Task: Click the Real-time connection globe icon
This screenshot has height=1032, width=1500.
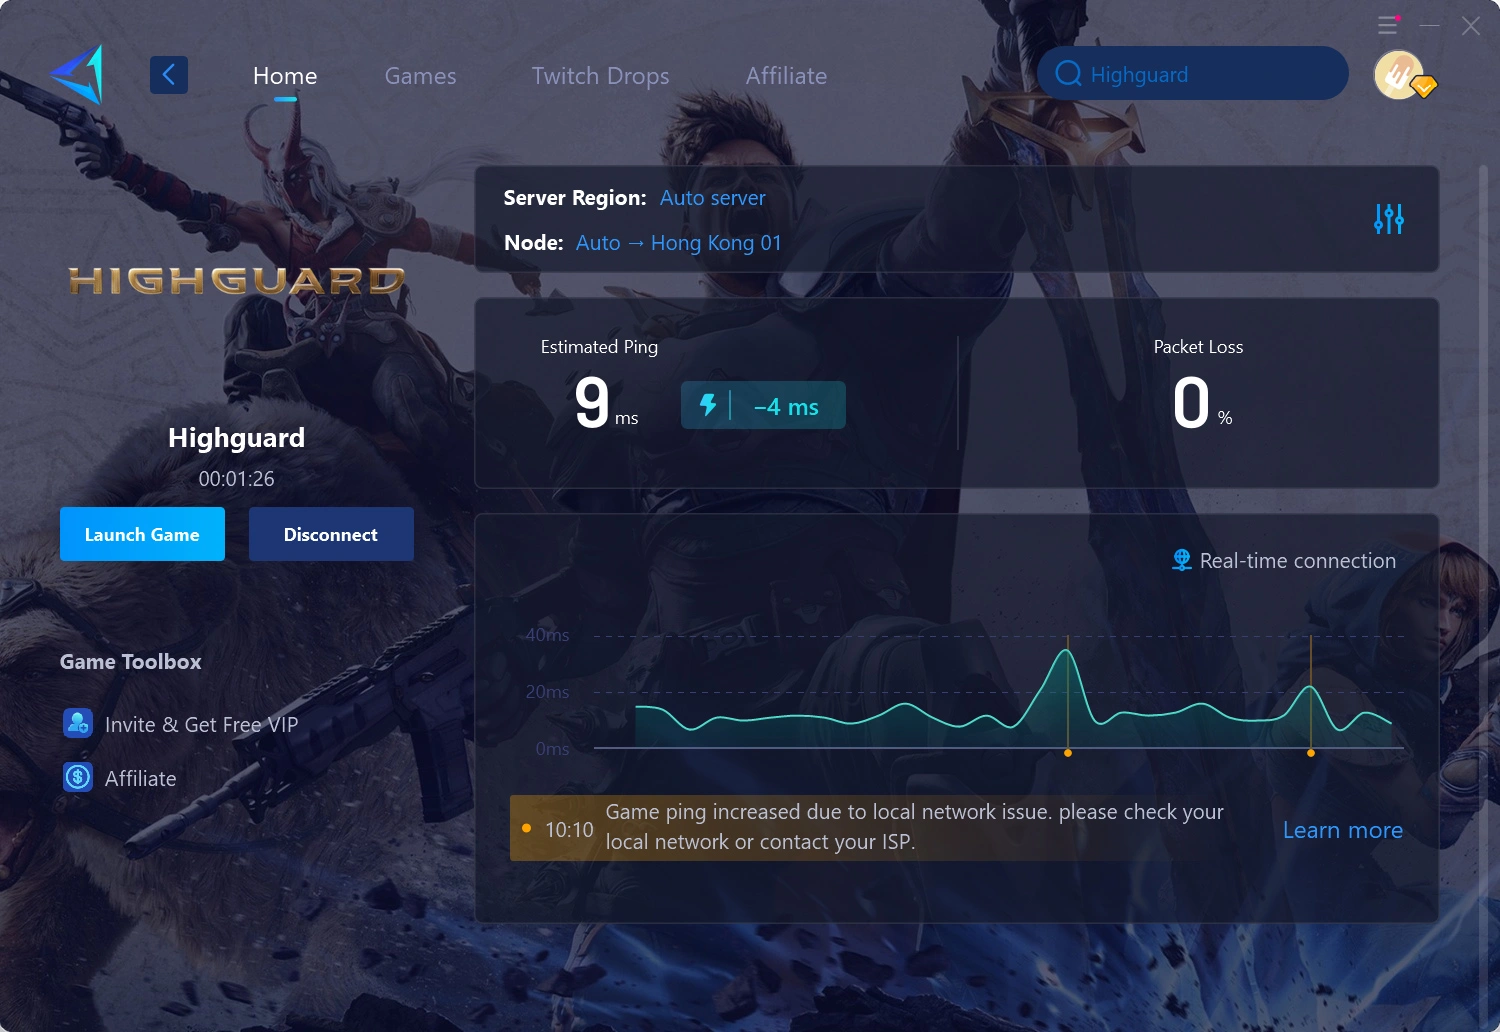Action: (x=1180, y=560)
